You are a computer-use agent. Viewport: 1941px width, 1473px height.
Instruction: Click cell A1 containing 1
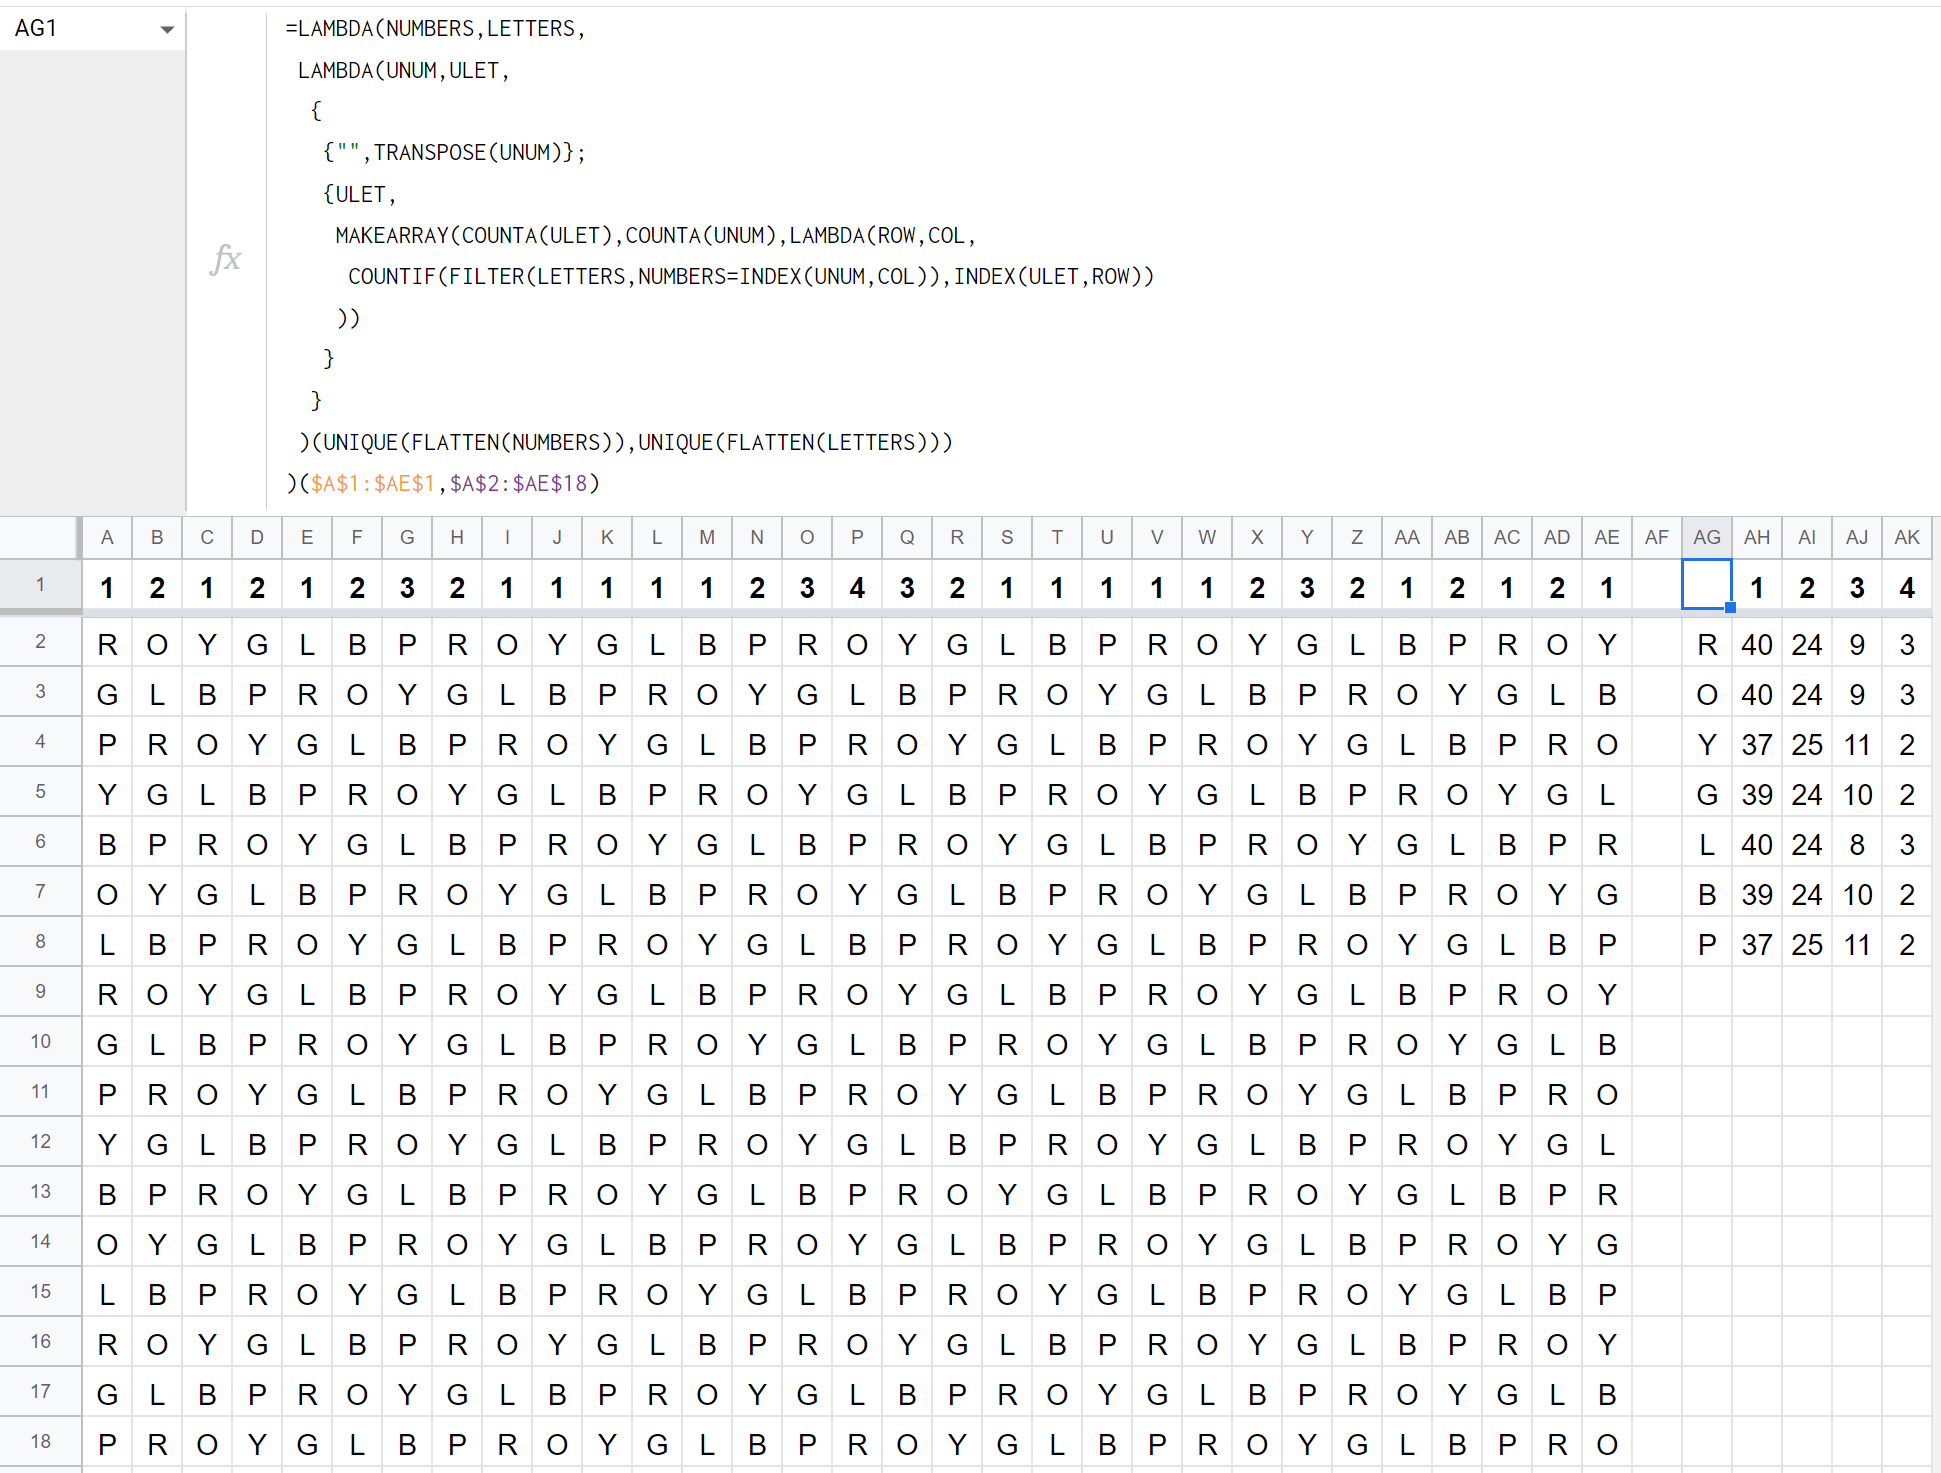[x=107, y=587]
